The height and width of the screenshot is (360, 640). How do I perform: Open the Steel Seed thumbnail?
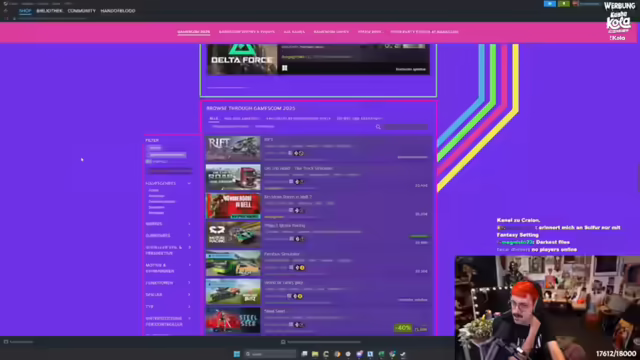(233, 320)
